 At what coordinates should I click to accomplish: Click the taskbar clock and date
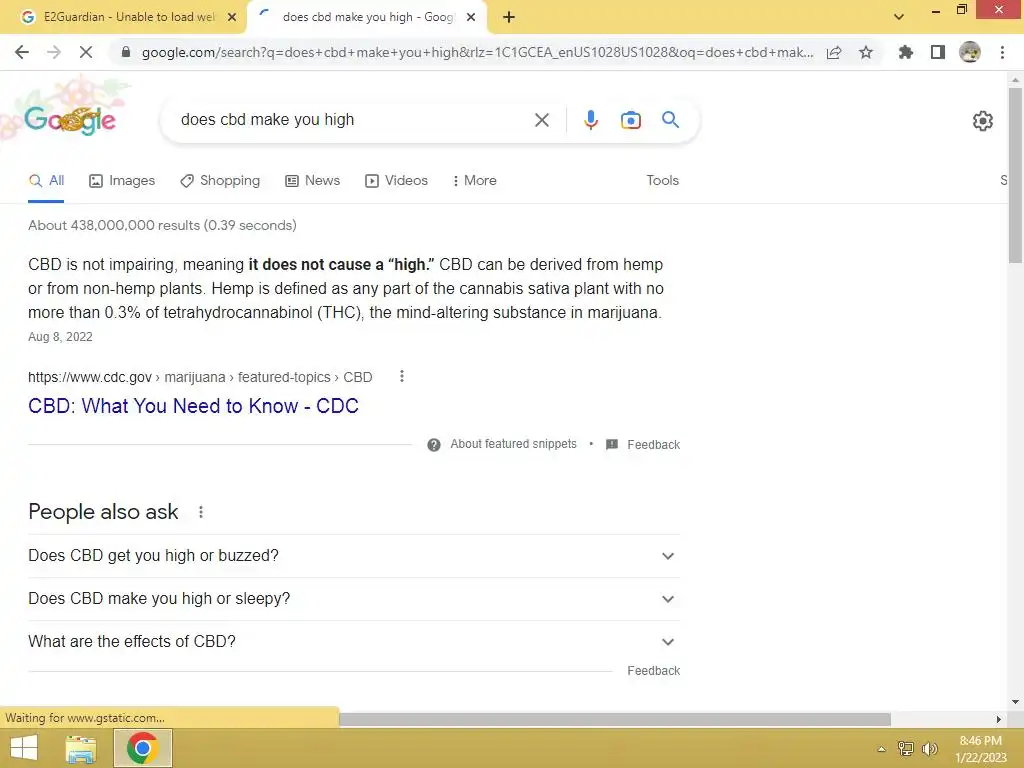coord(980,749)
